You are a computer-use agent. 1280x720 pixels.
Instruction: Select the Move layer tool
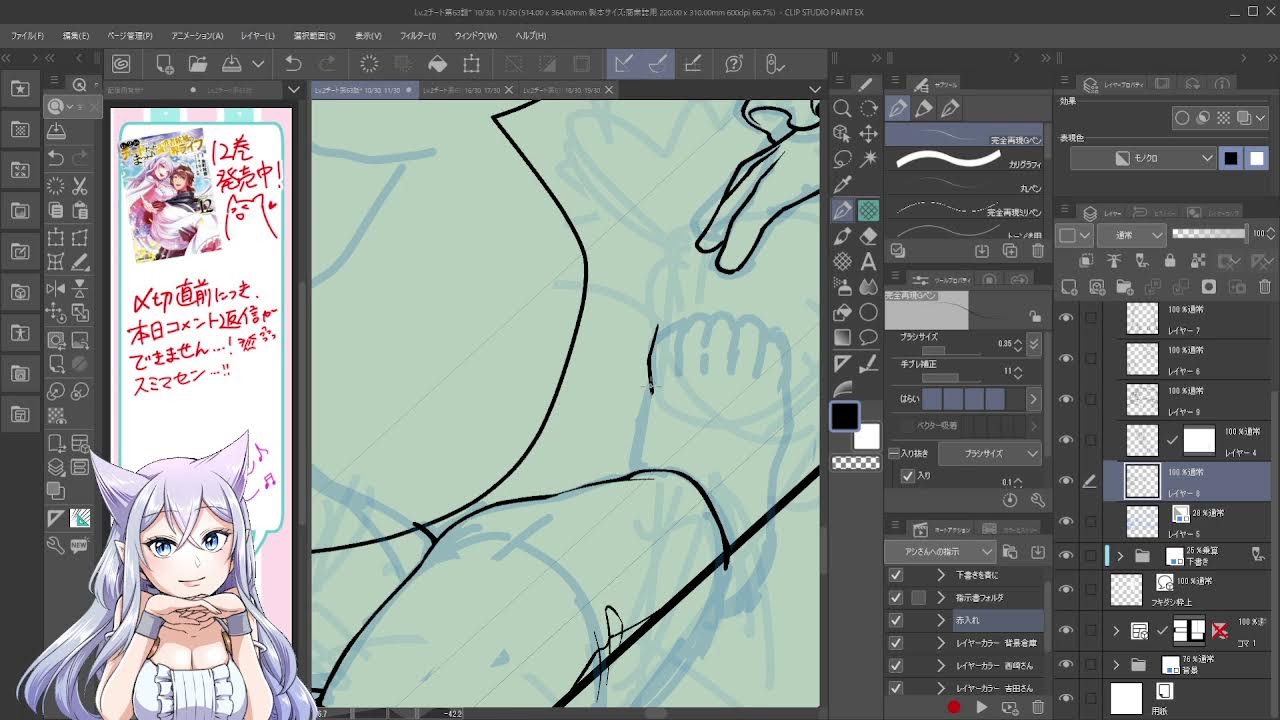pos(868,133)
